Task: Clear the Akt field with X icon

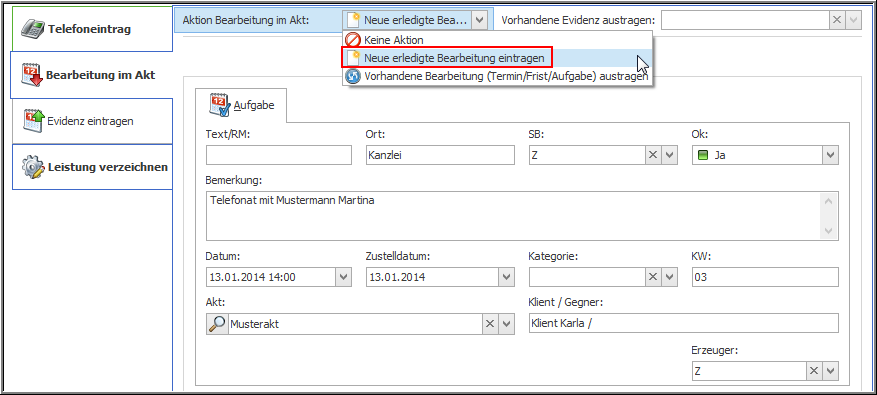Action: 490,324
